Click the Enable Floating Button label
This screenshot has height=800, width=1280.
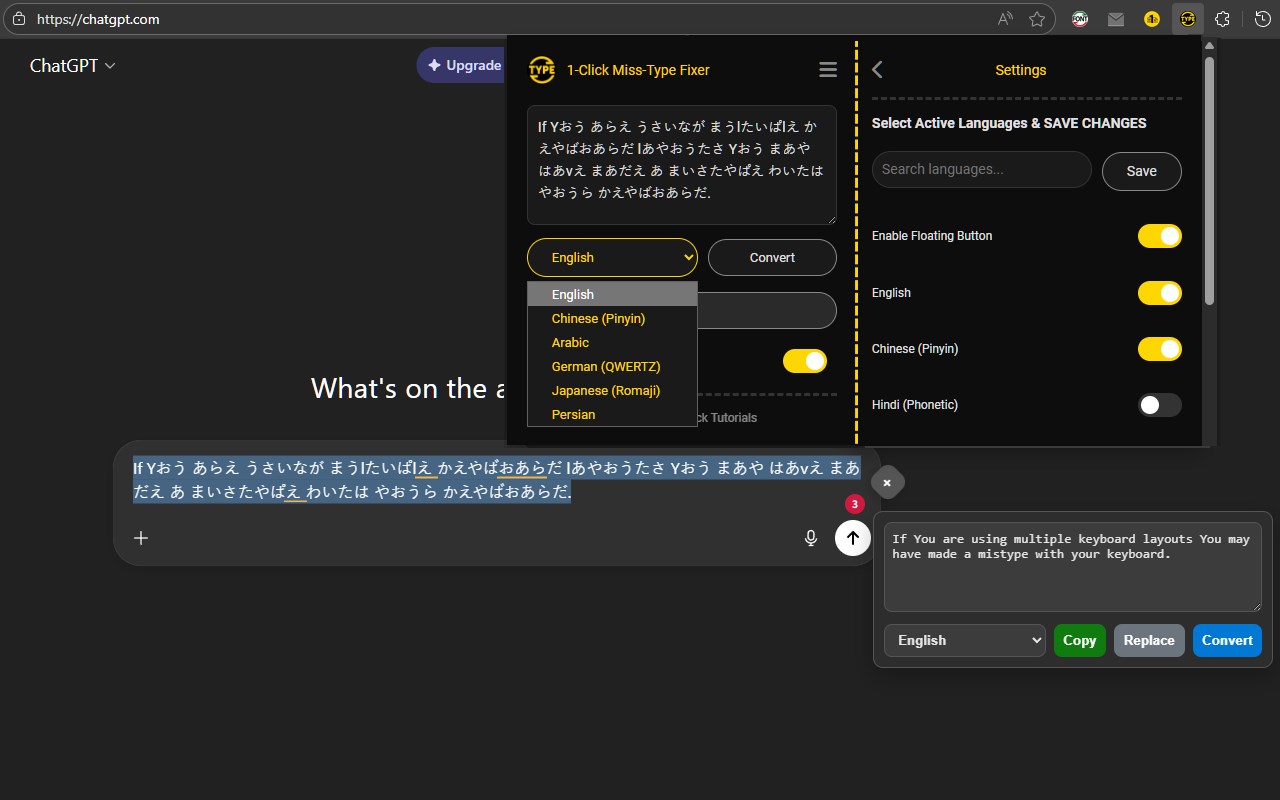[x=932, y=236]
